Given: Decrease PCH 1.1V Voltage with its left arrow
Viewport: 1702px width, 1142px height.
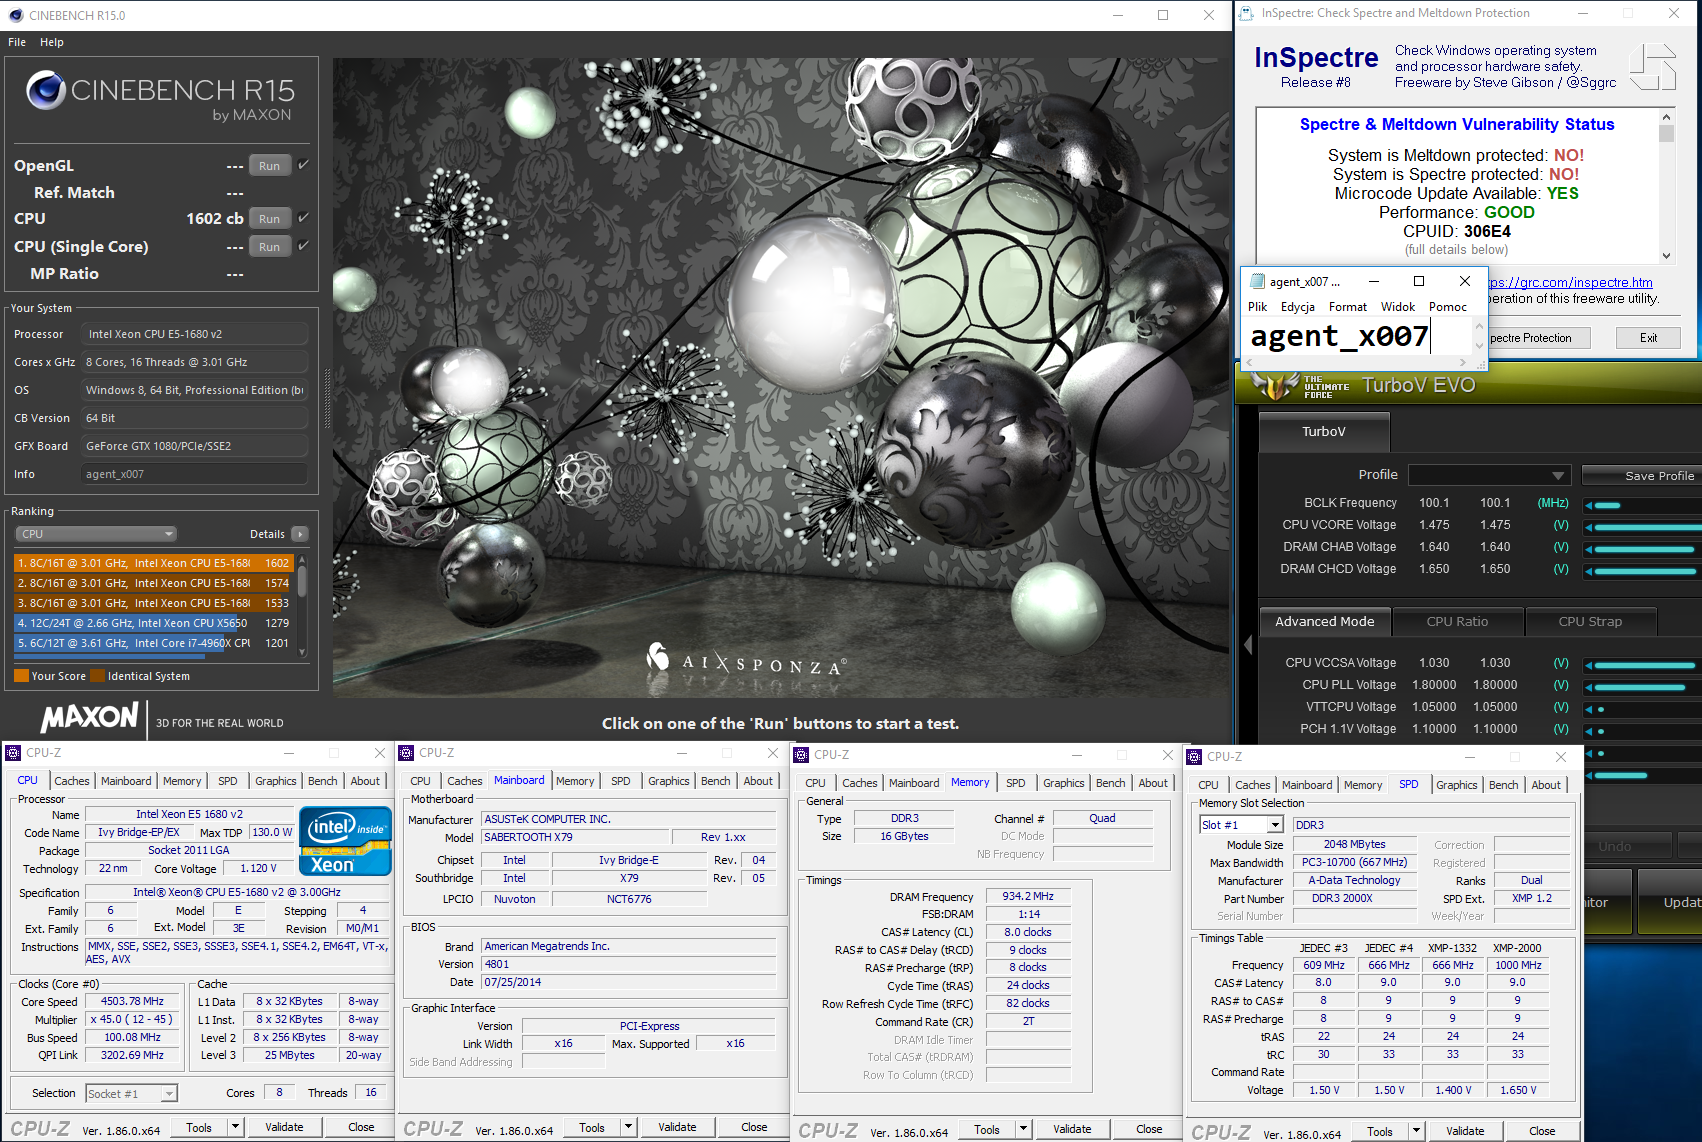Looking at the screenshot, I should [1588, 731].
